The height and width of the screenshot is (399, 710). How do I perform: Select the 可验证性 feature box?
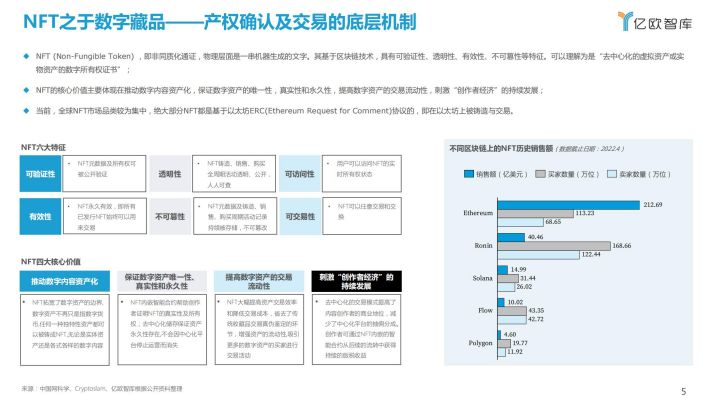tap(40, 173)
